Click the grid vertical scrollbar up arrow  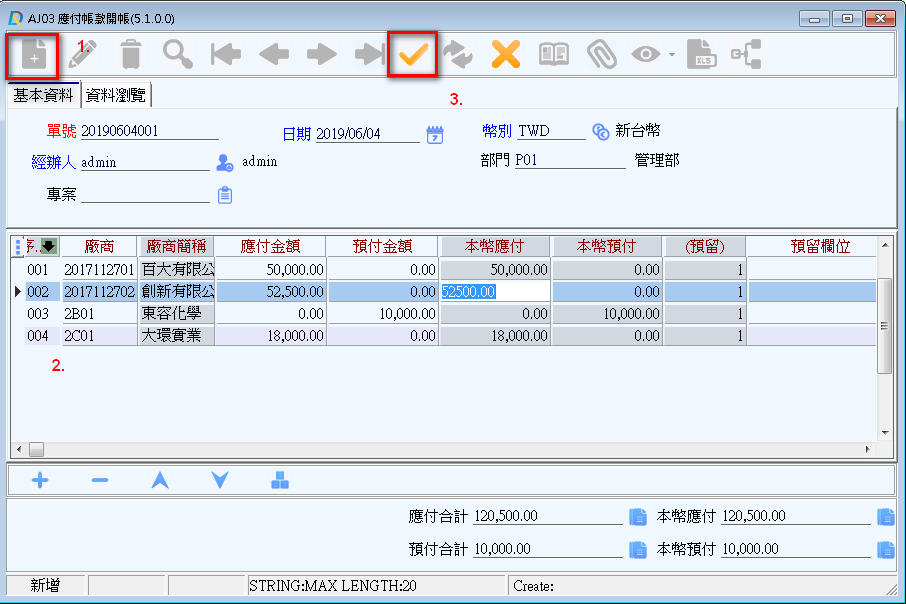pyautogui.click(x=885, y=245)
